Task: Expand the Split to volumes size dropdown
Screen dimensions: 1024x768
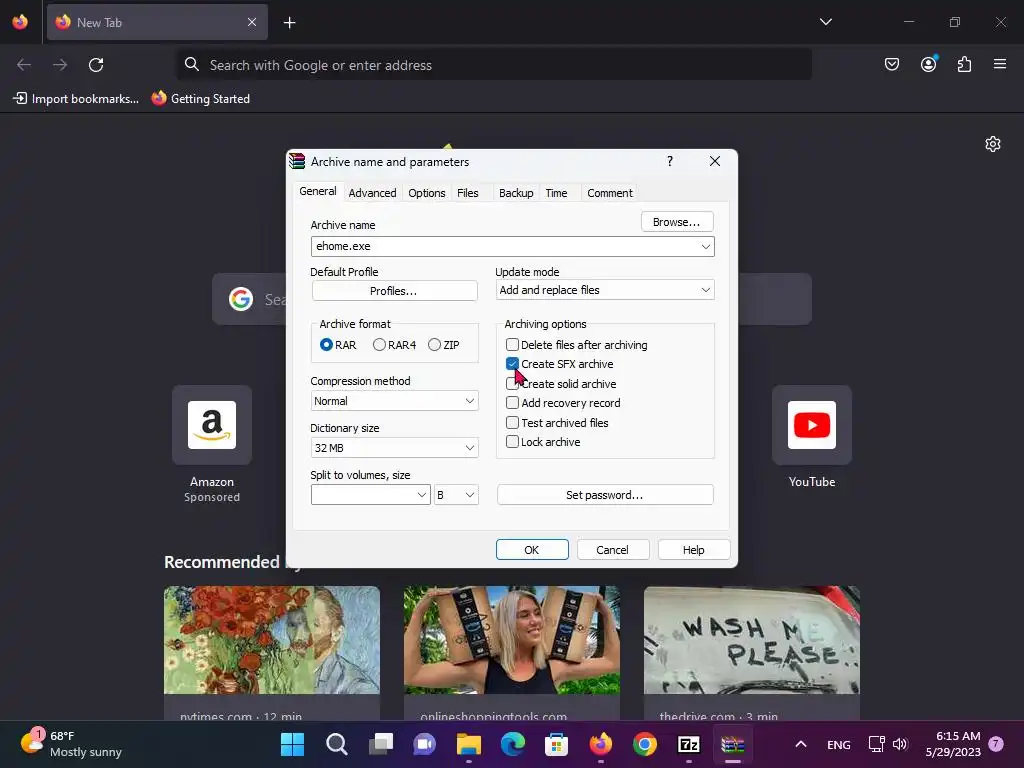Action: click(422, 495)
